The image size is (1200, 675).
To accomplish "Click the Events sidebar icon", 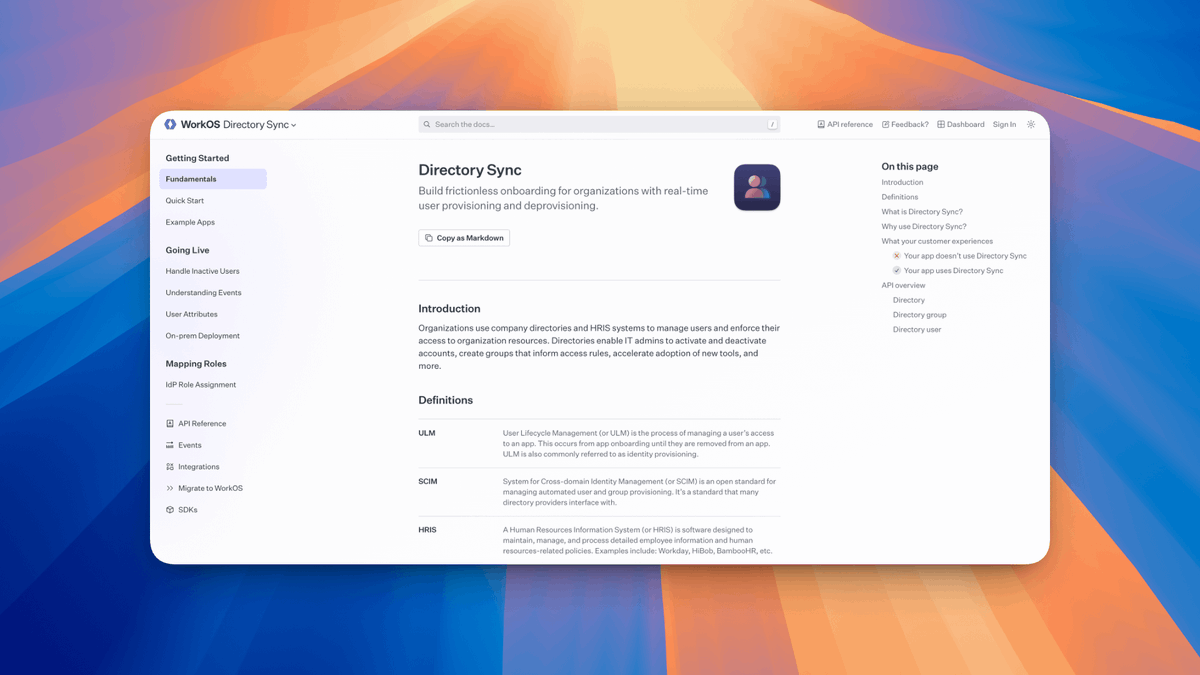I will (170, 445).
